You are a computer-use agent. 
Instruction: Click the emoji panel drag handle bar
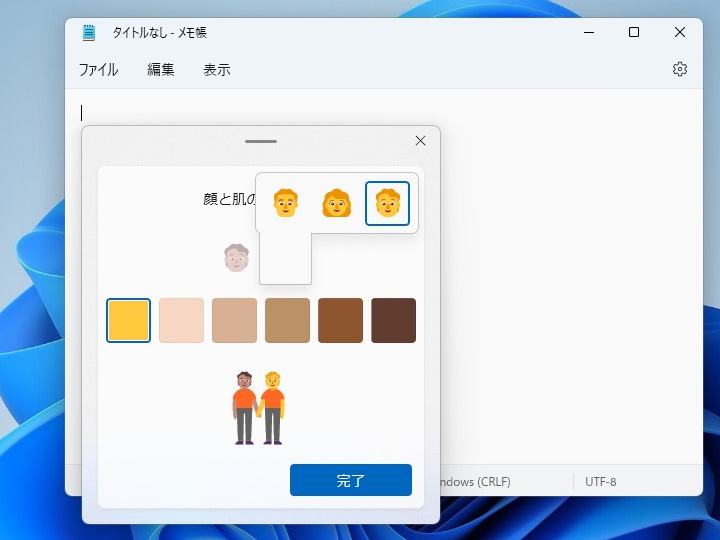(261, 141)
